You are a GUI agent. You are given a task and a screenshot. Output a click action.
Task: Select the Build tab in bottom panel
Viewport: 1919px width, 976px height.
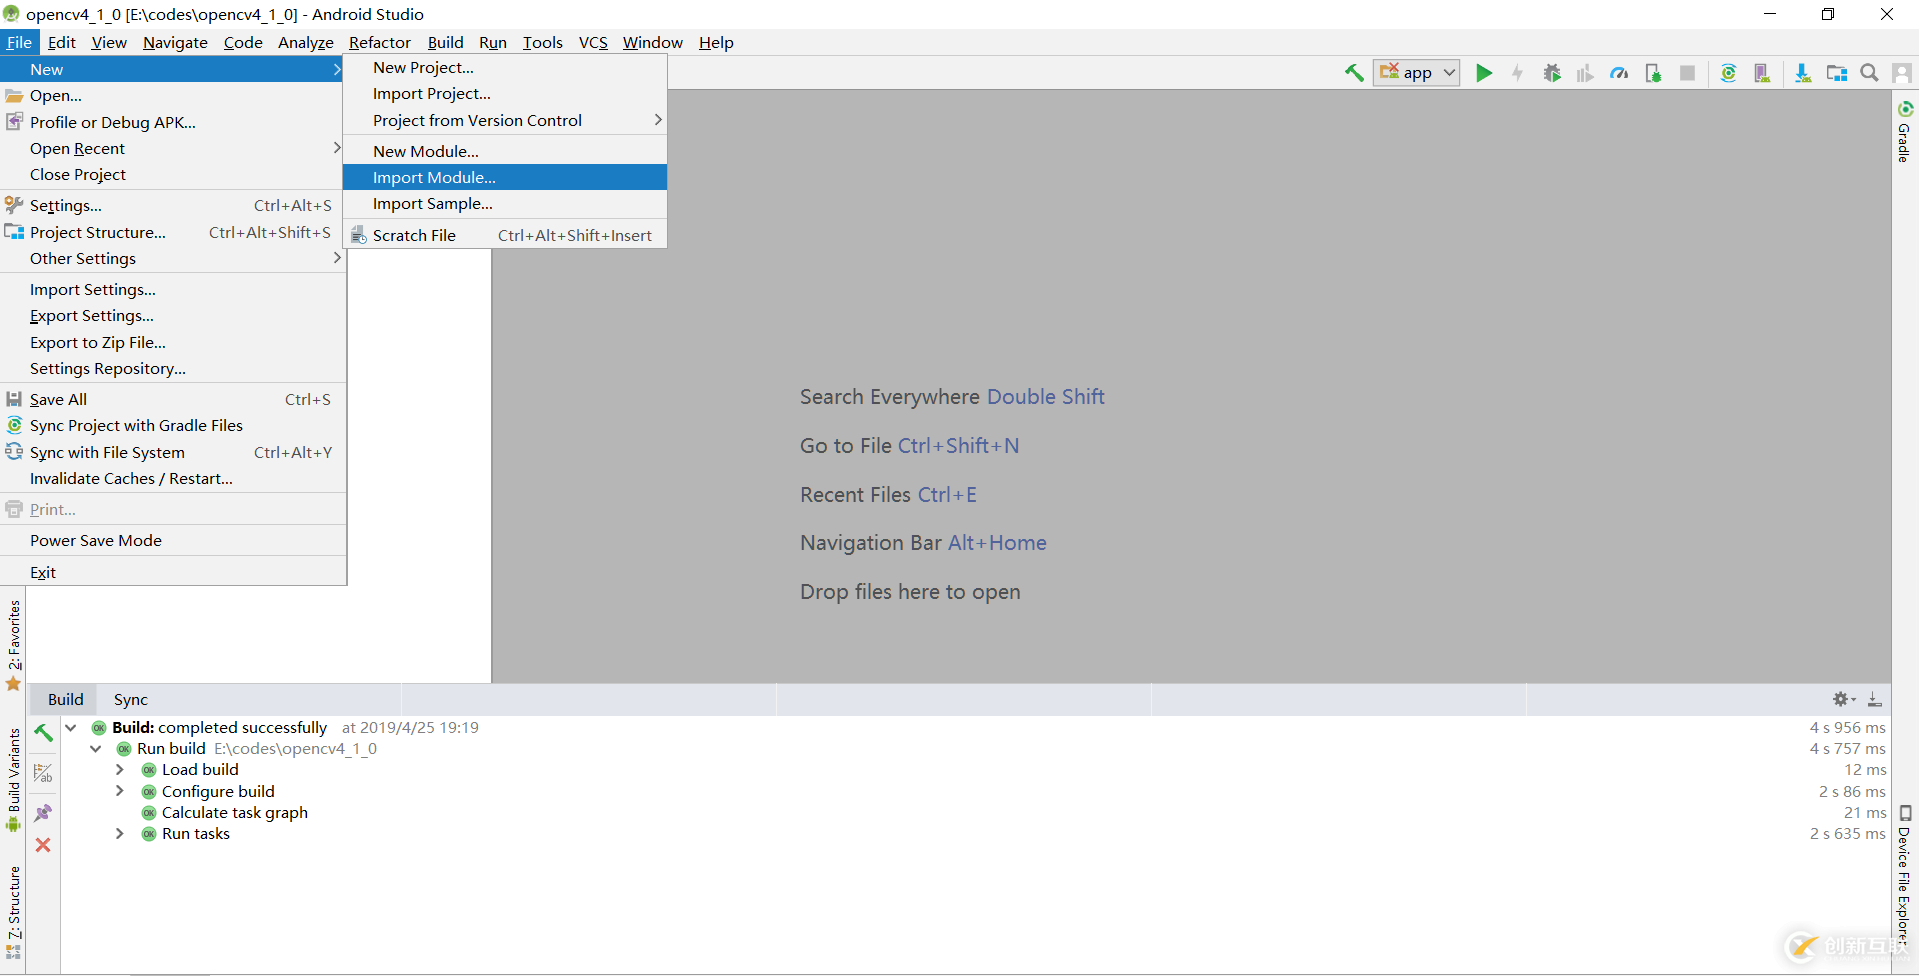coord(66,700)
